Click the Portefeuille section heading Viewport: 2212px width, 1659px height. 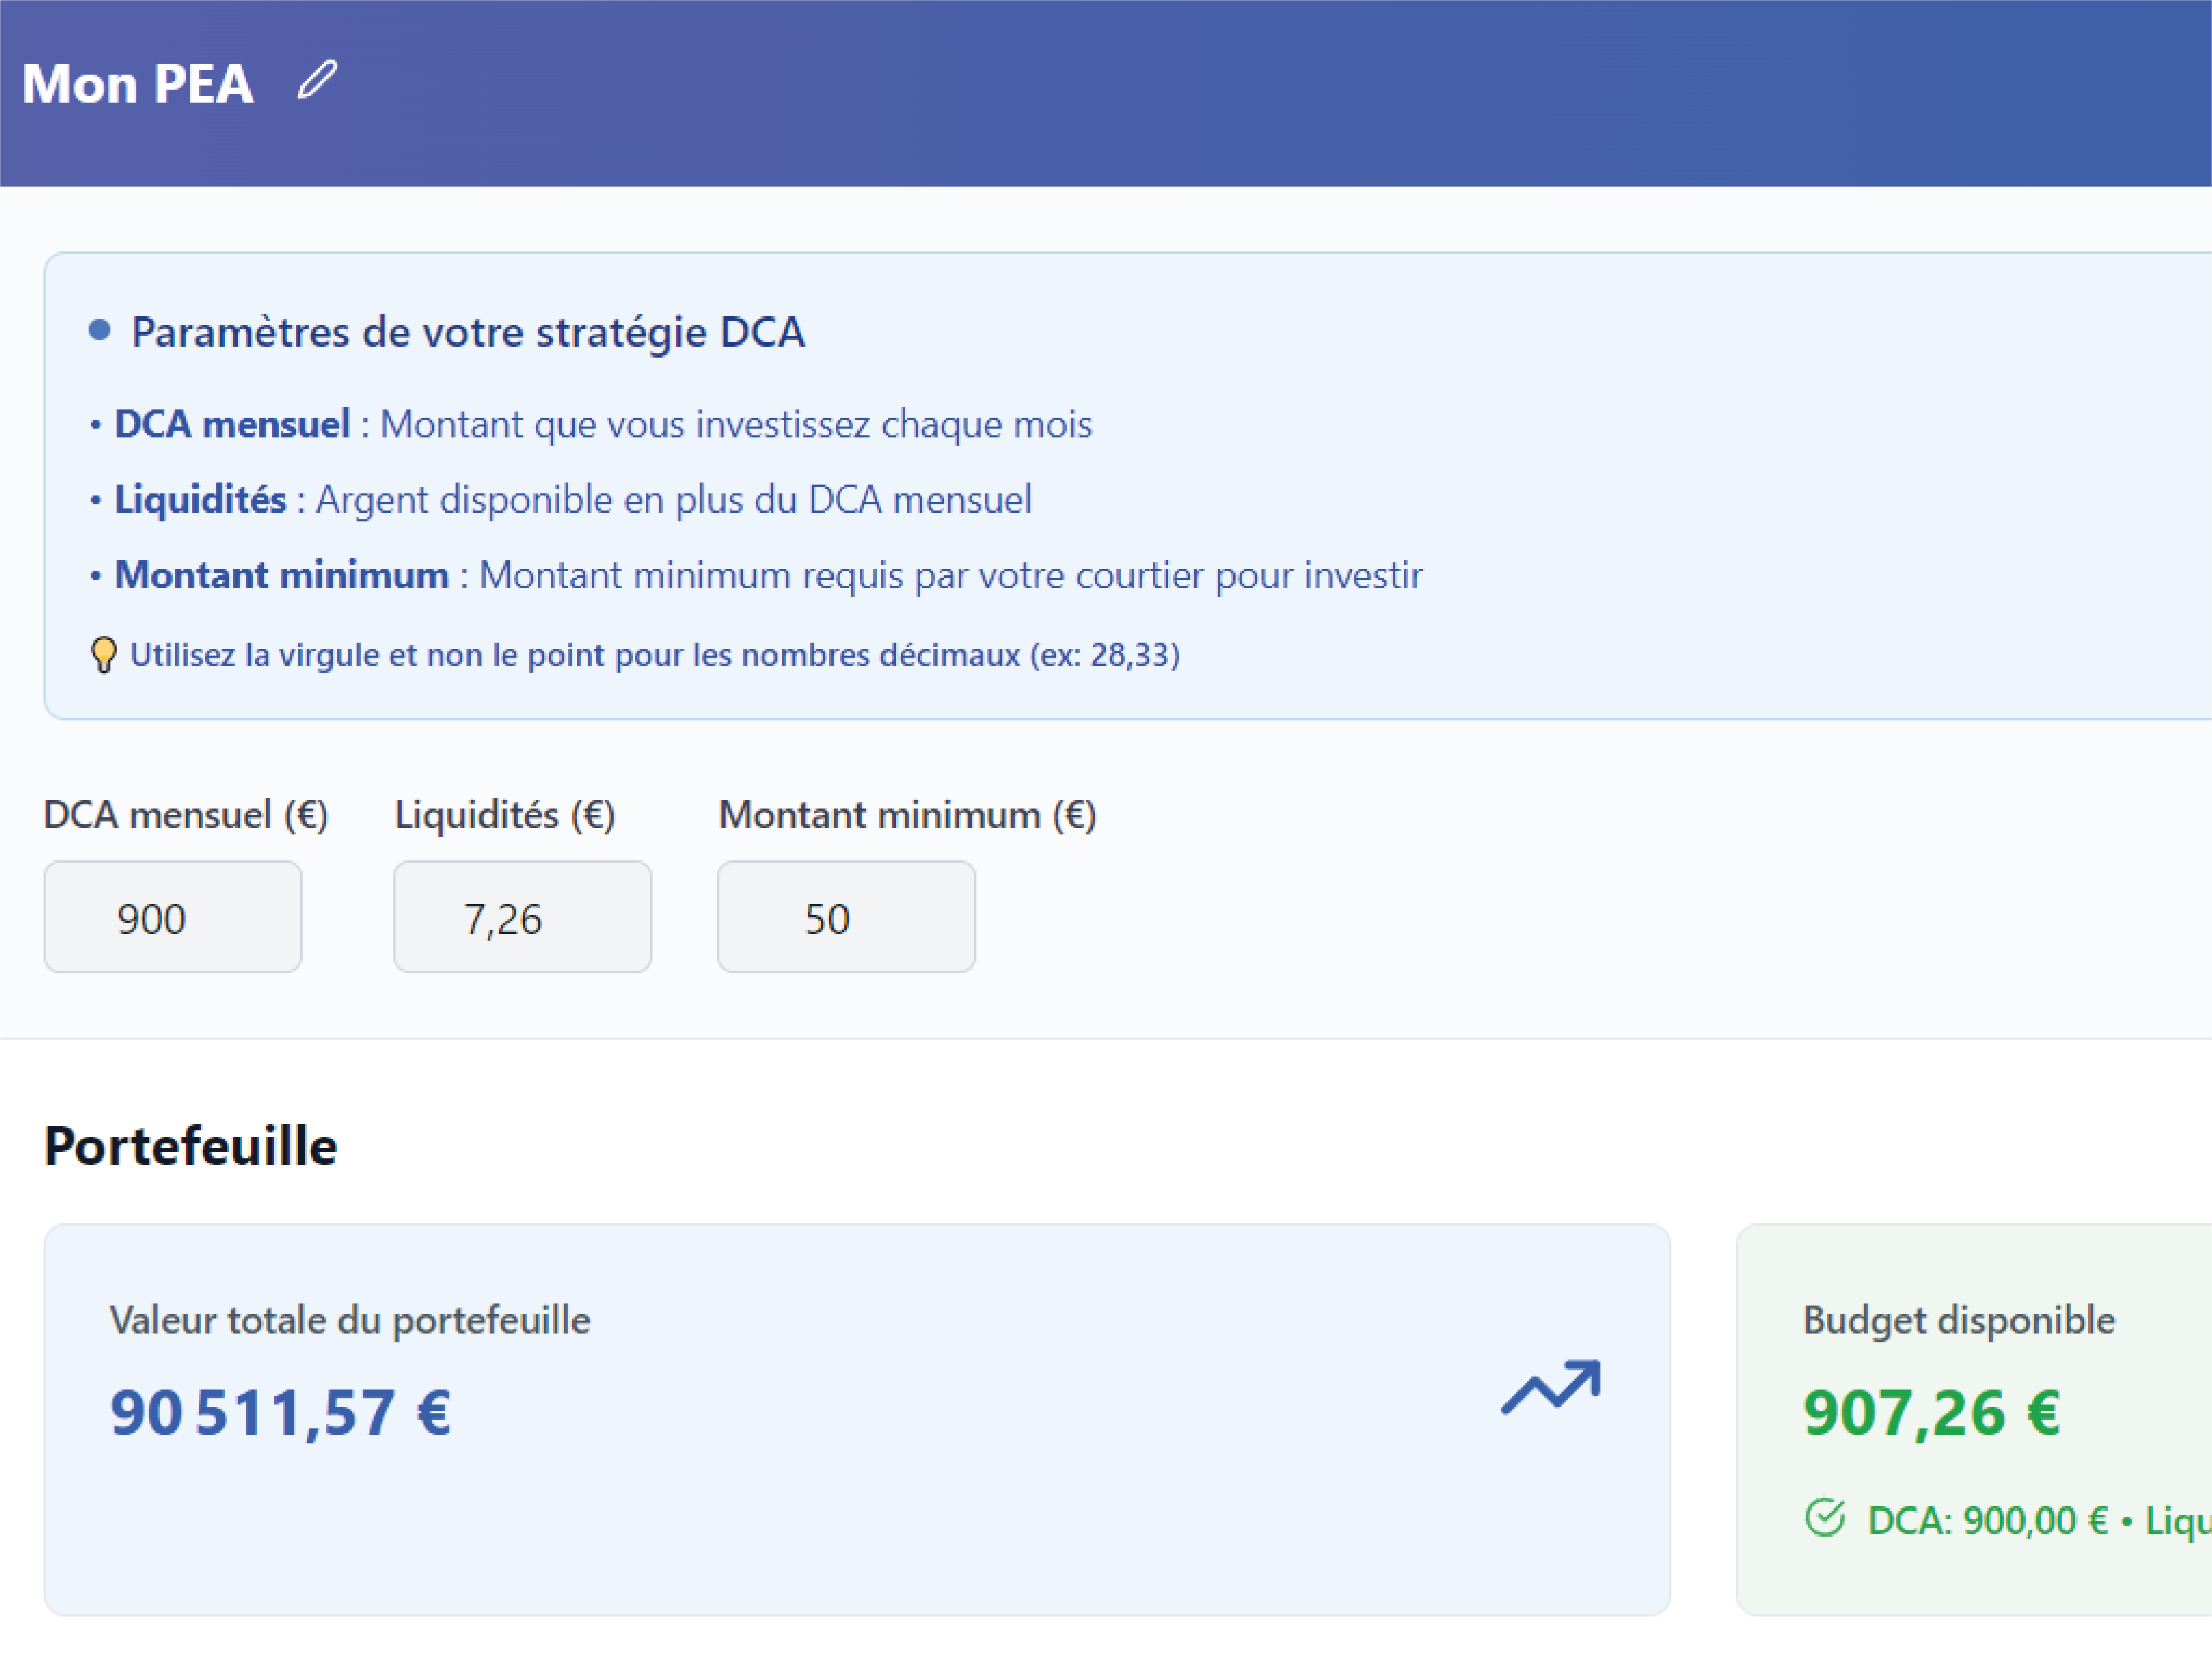click(x=190, y=1146)
